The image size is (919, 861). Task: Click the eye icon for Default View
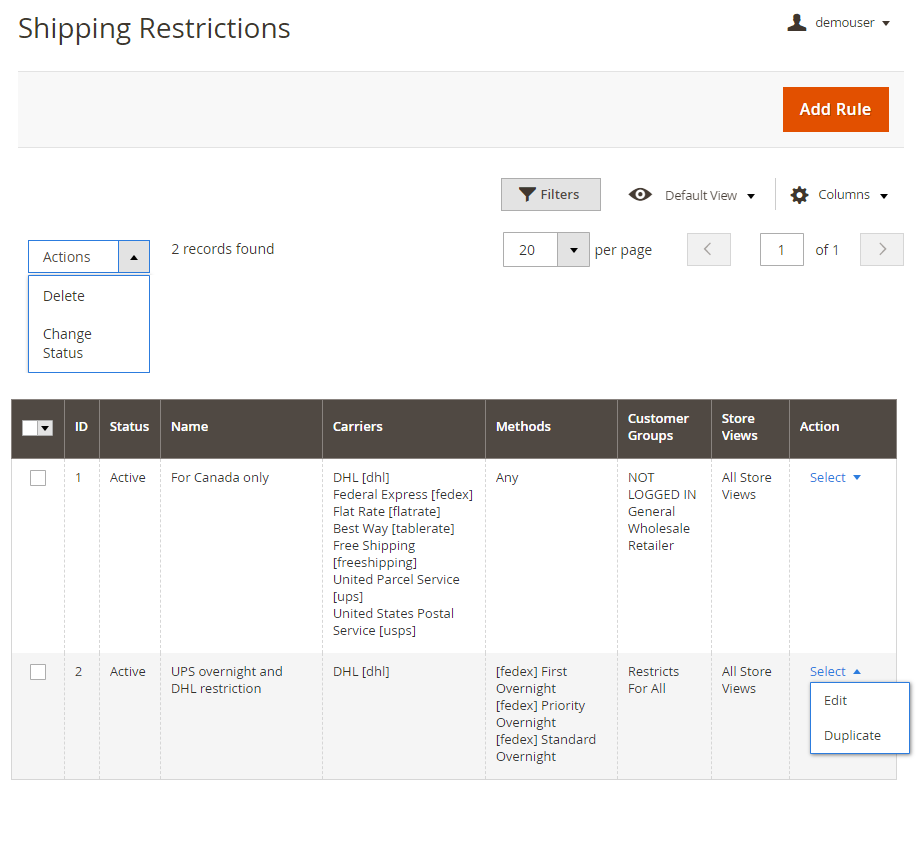click(640, 195)
